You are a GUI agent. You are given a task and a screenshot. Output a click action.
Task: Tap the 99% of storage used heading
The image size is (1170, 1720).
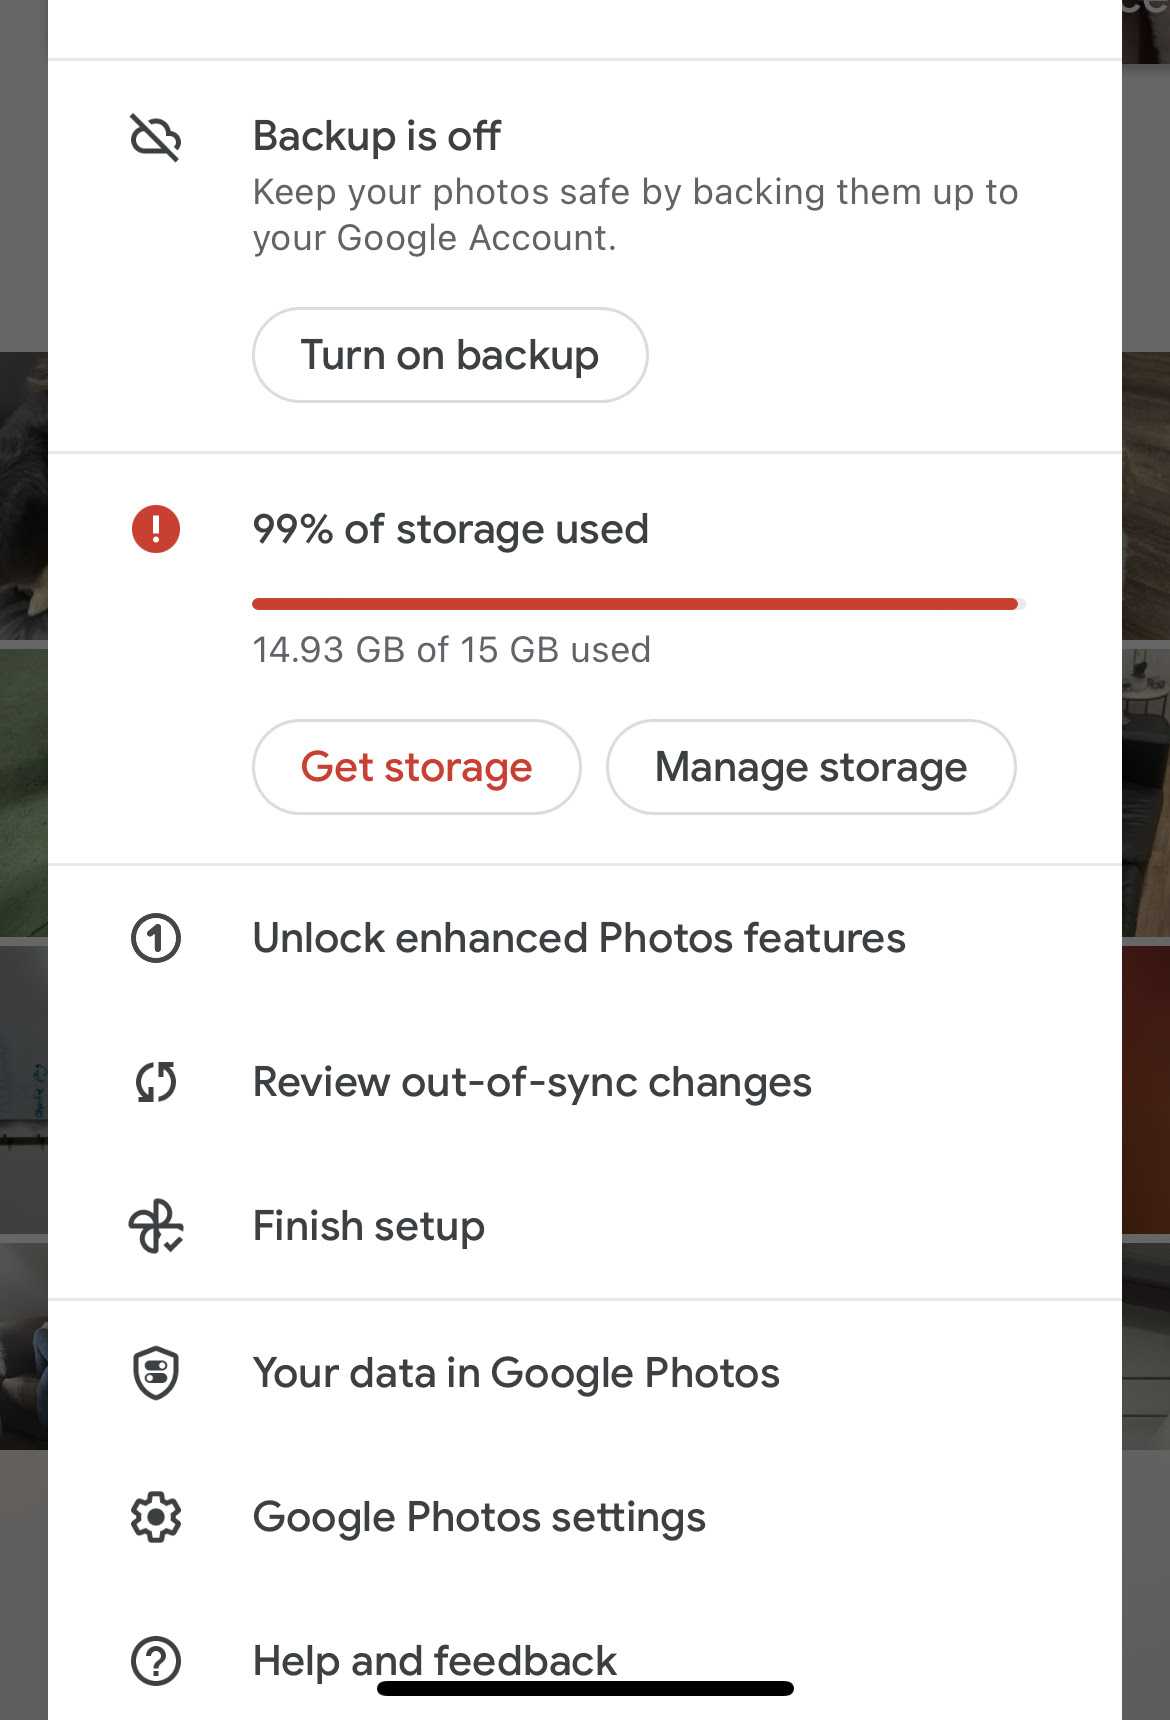pos(451,529)
